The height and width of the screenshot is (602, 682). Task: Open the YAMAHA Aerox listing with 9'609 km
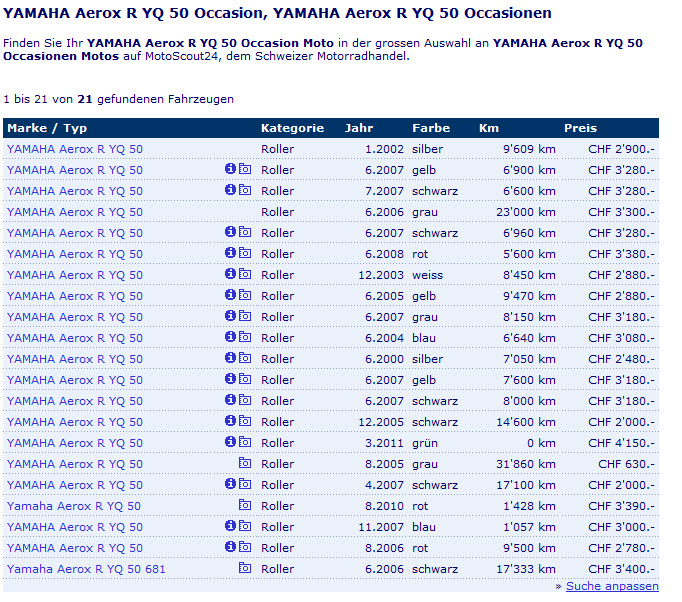tap(75, 149)
